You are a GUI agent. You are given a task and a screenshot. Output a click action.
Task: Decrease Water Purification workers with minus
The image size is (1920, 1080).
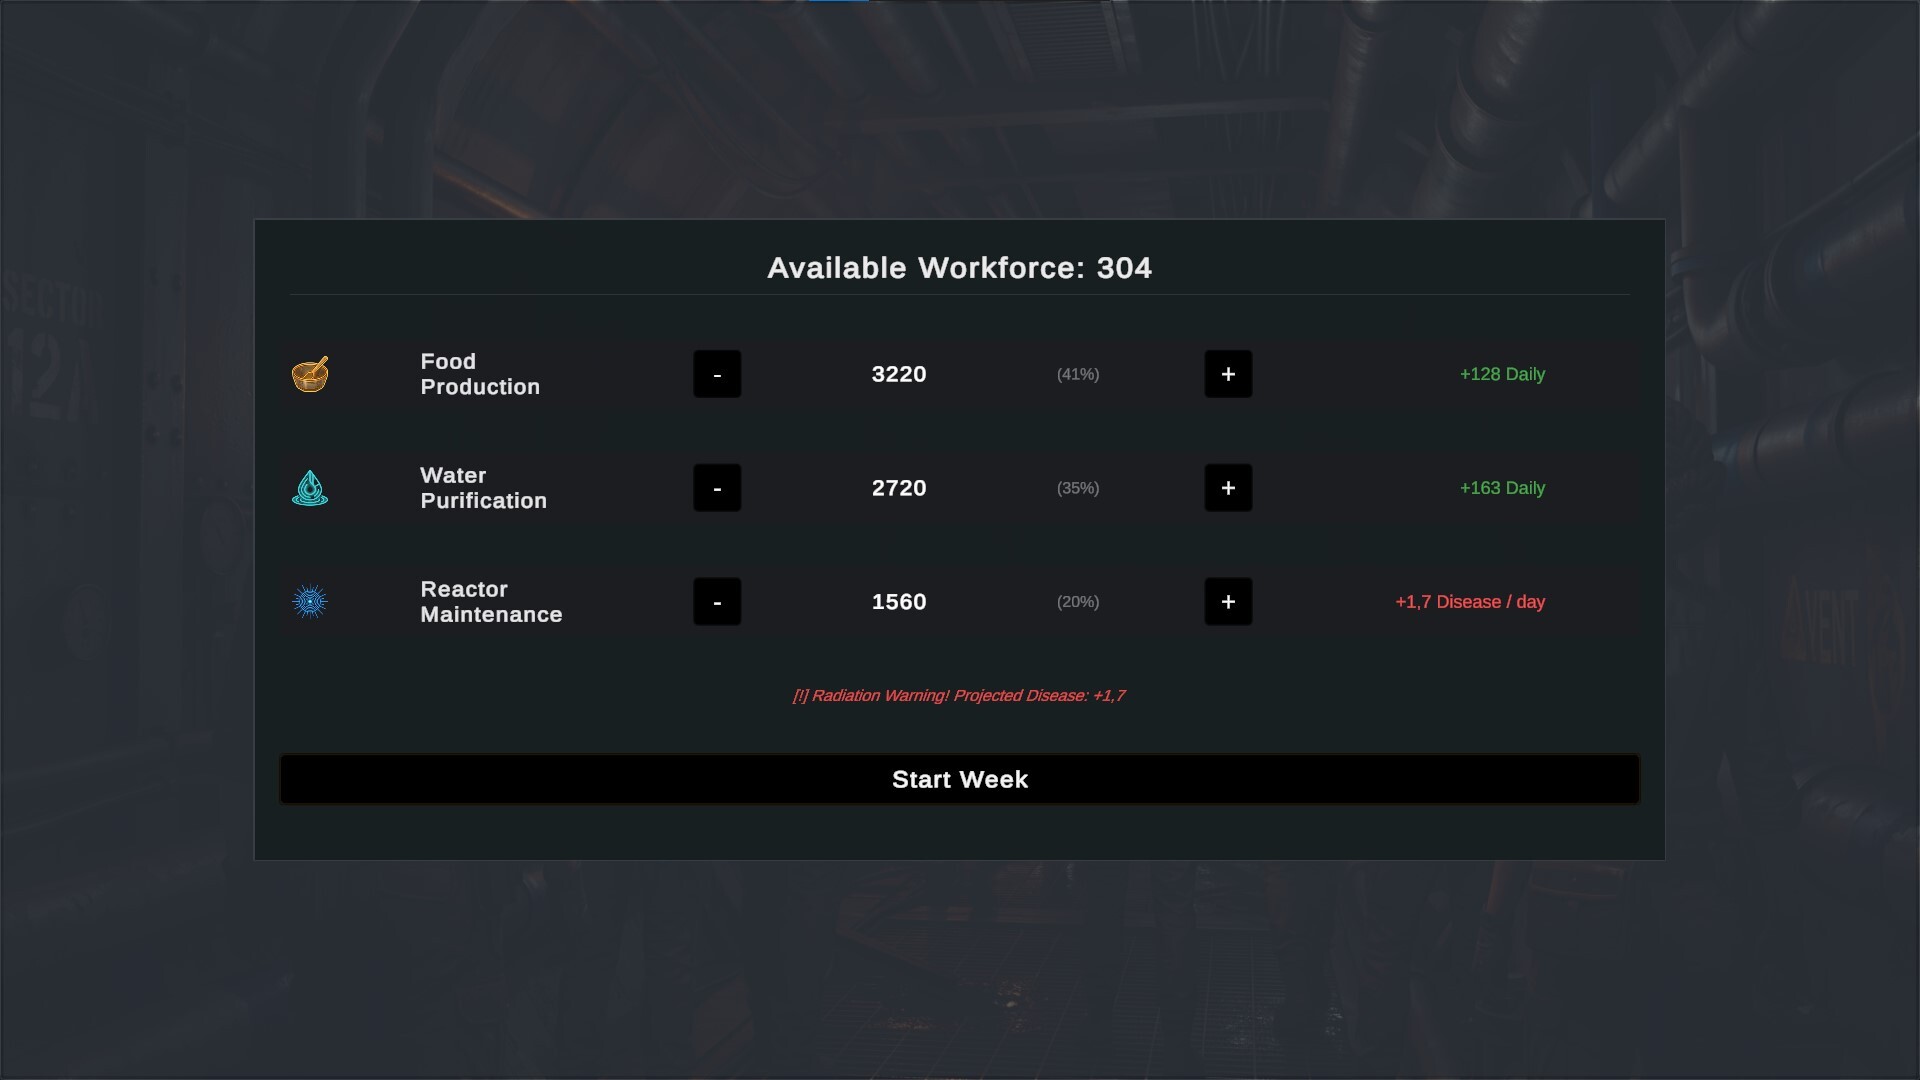pos(717,488)
